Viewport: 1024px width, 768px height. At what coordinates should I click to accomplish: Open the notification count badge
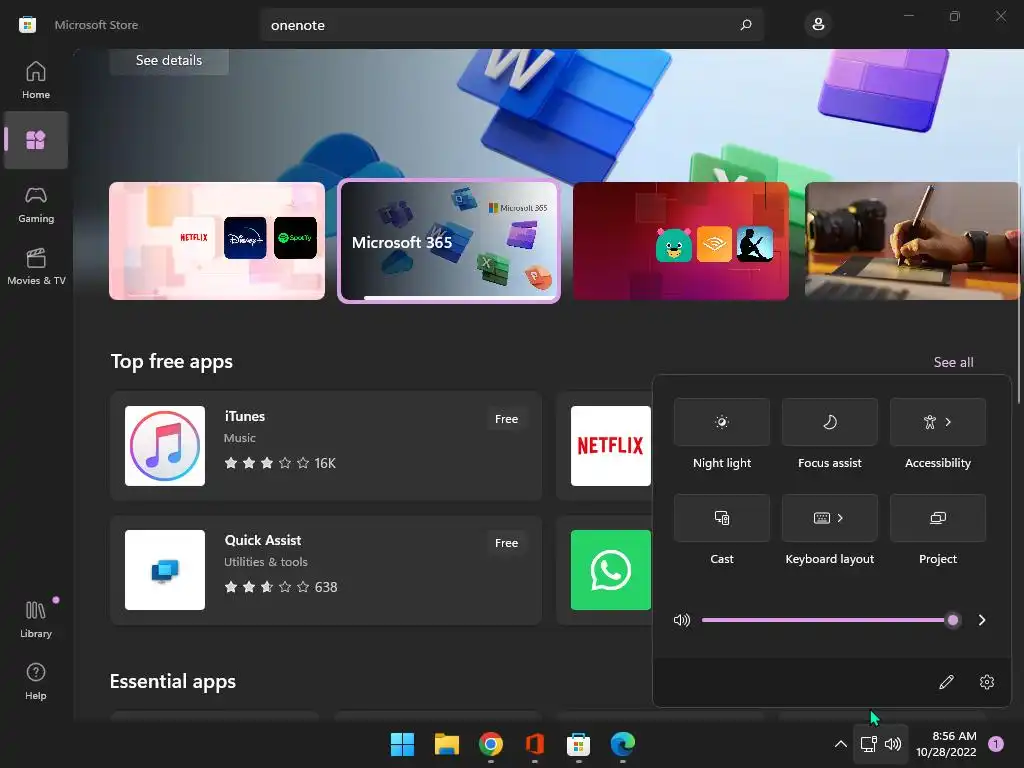coord(996,743)
